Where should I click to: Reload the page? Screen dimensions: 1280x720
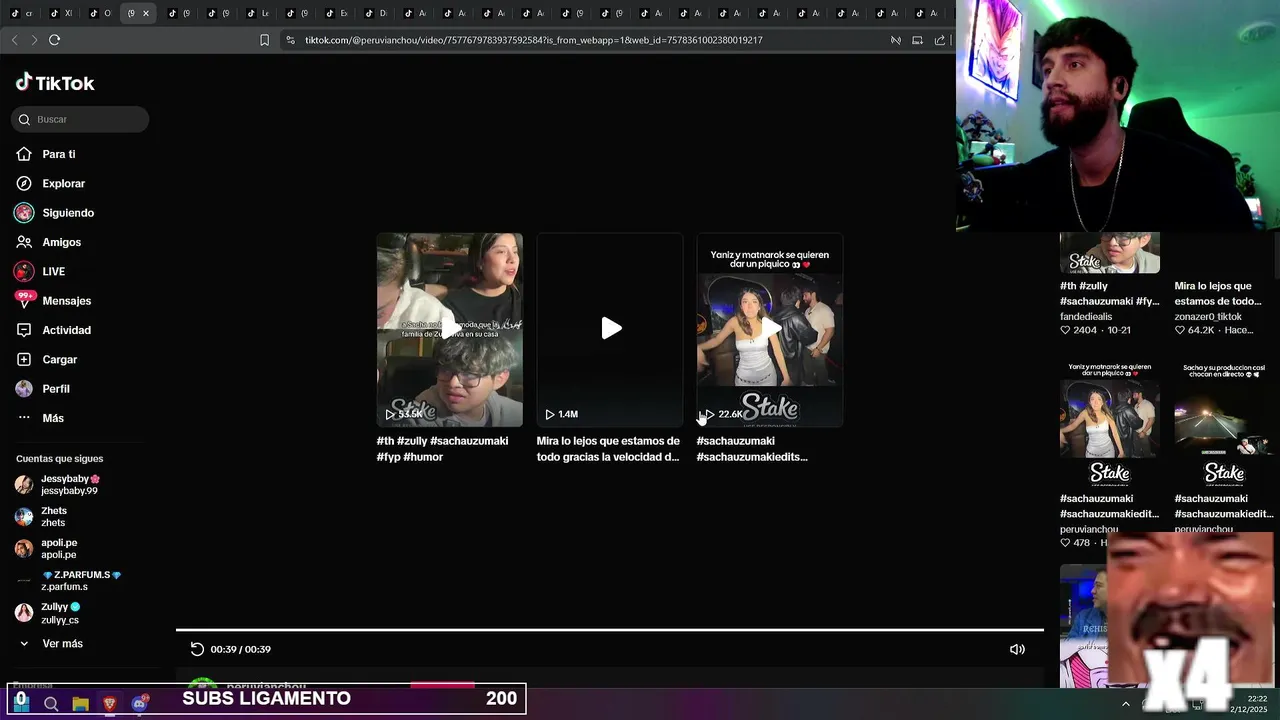point(55,40)
